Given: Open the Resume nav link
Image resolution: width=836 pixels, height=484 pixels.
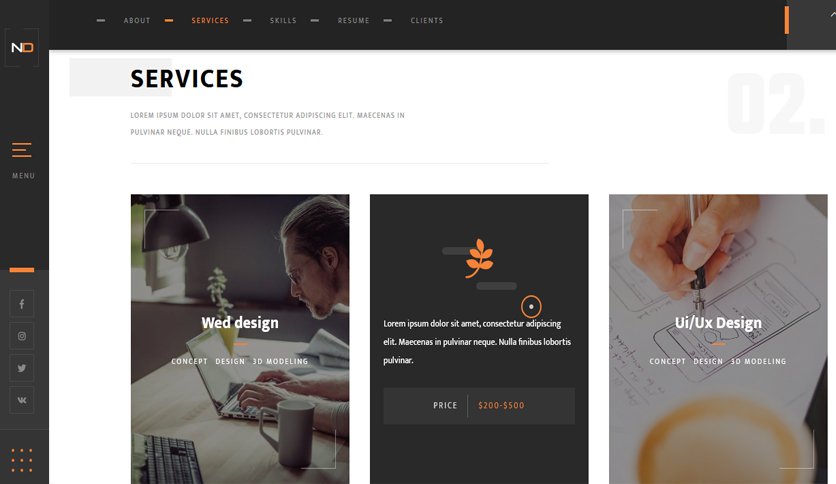Looking at the screenshot, I should coord(353,20).
